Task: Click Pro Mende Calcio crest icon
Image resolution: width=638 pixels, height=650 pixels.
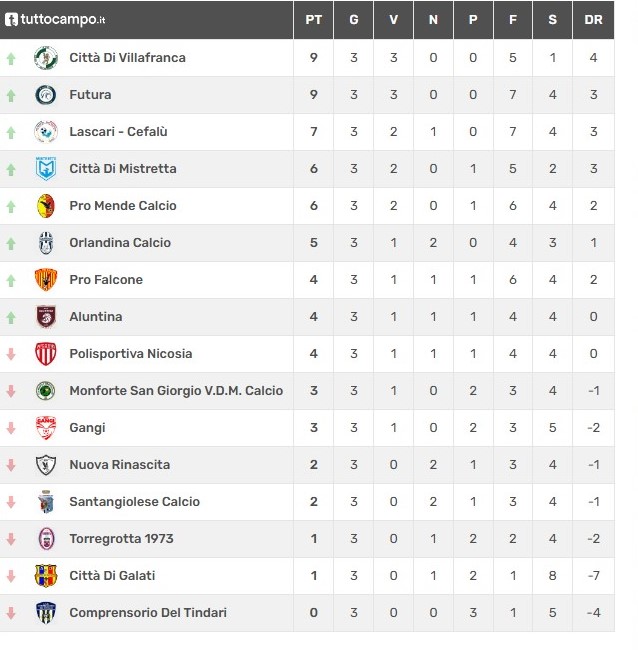Action: click(46, 206)
